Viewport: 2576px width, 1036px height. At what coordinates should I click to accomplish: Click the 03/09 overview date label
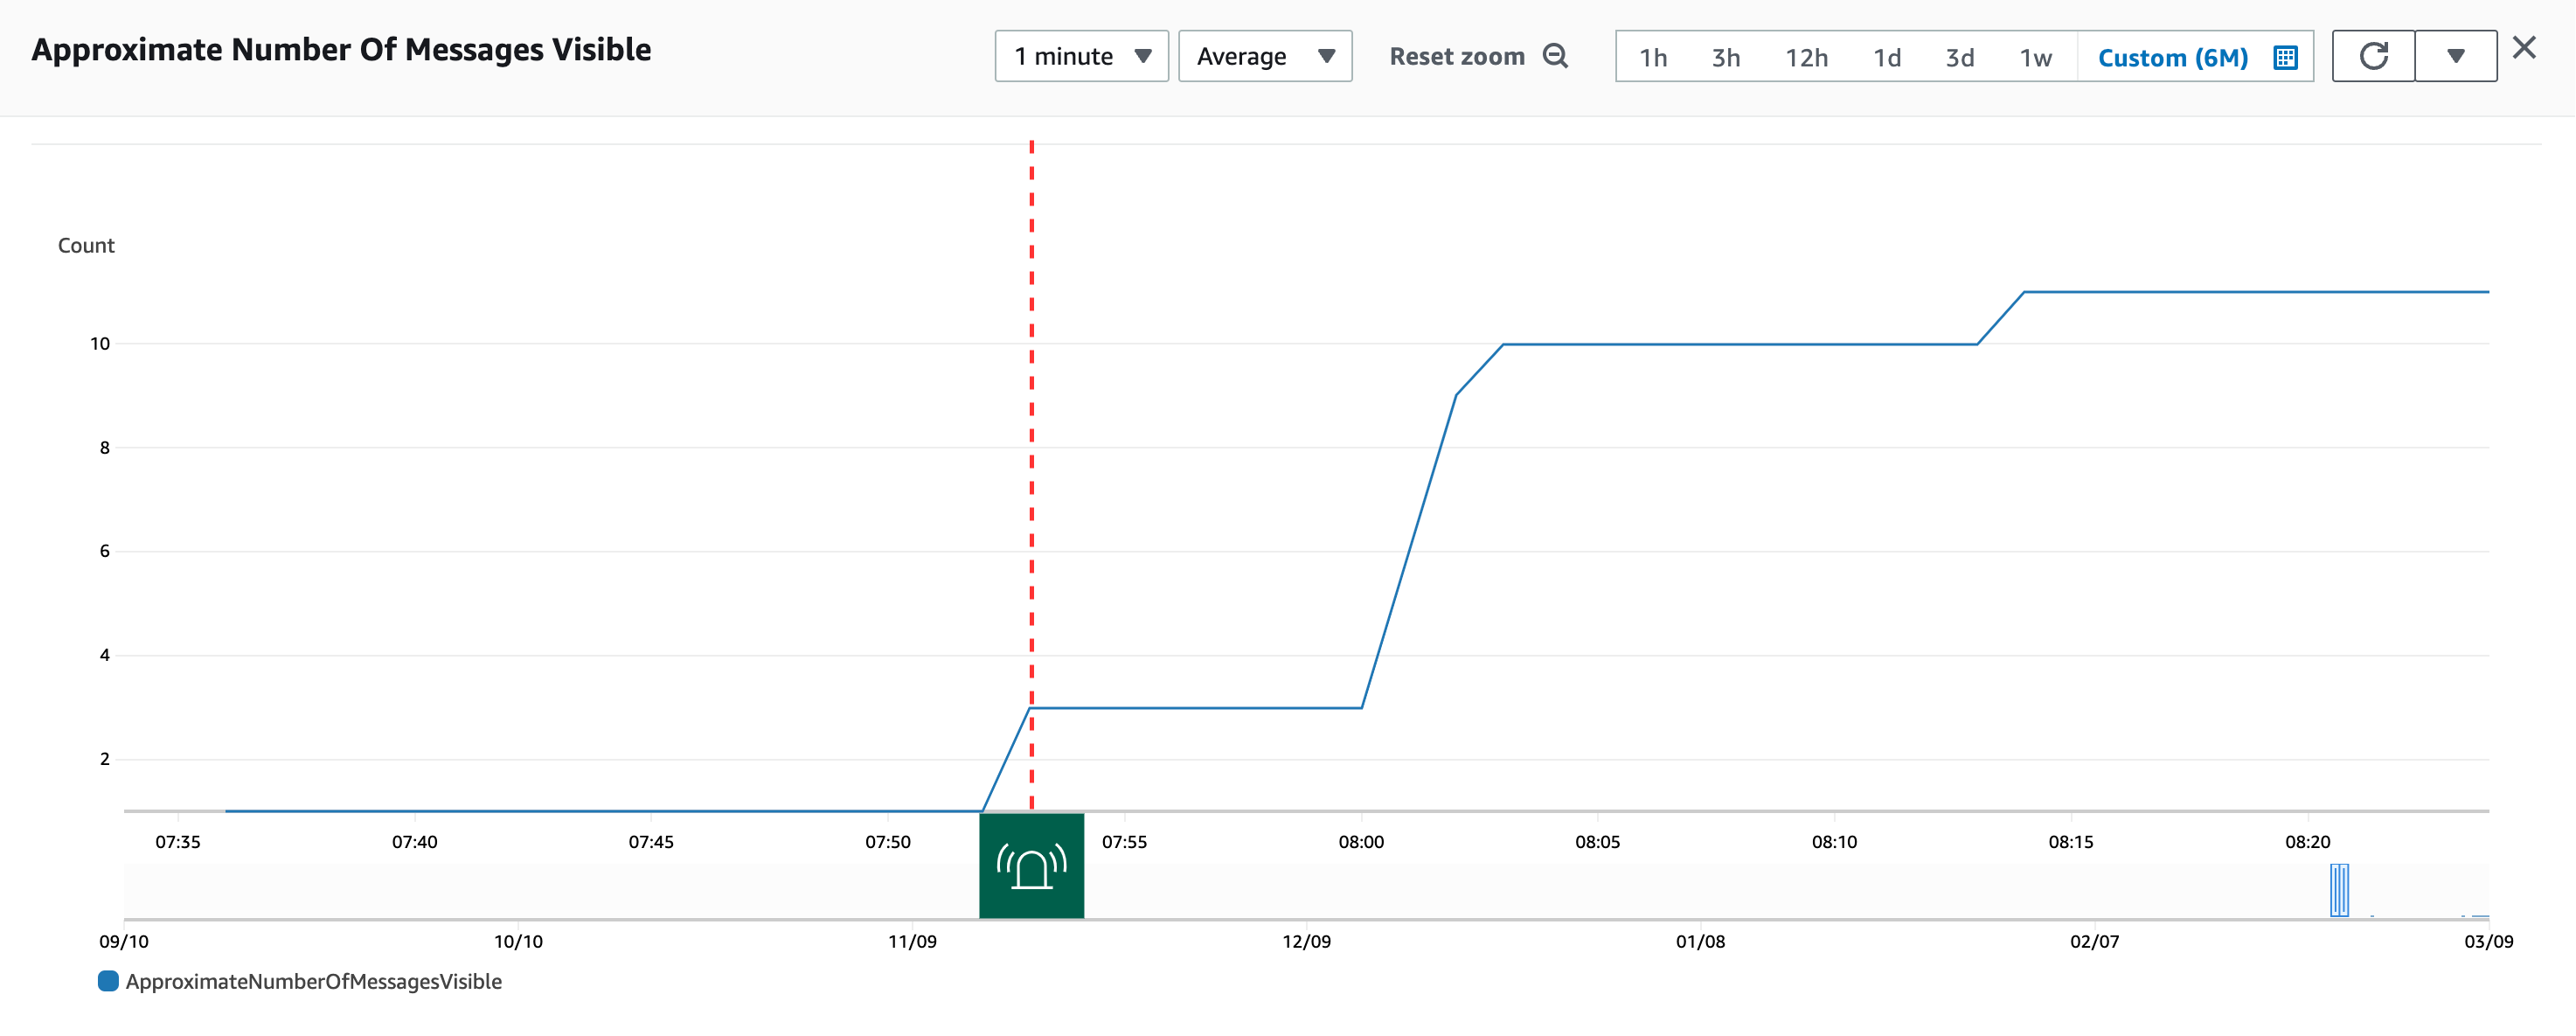[2488, 942]
